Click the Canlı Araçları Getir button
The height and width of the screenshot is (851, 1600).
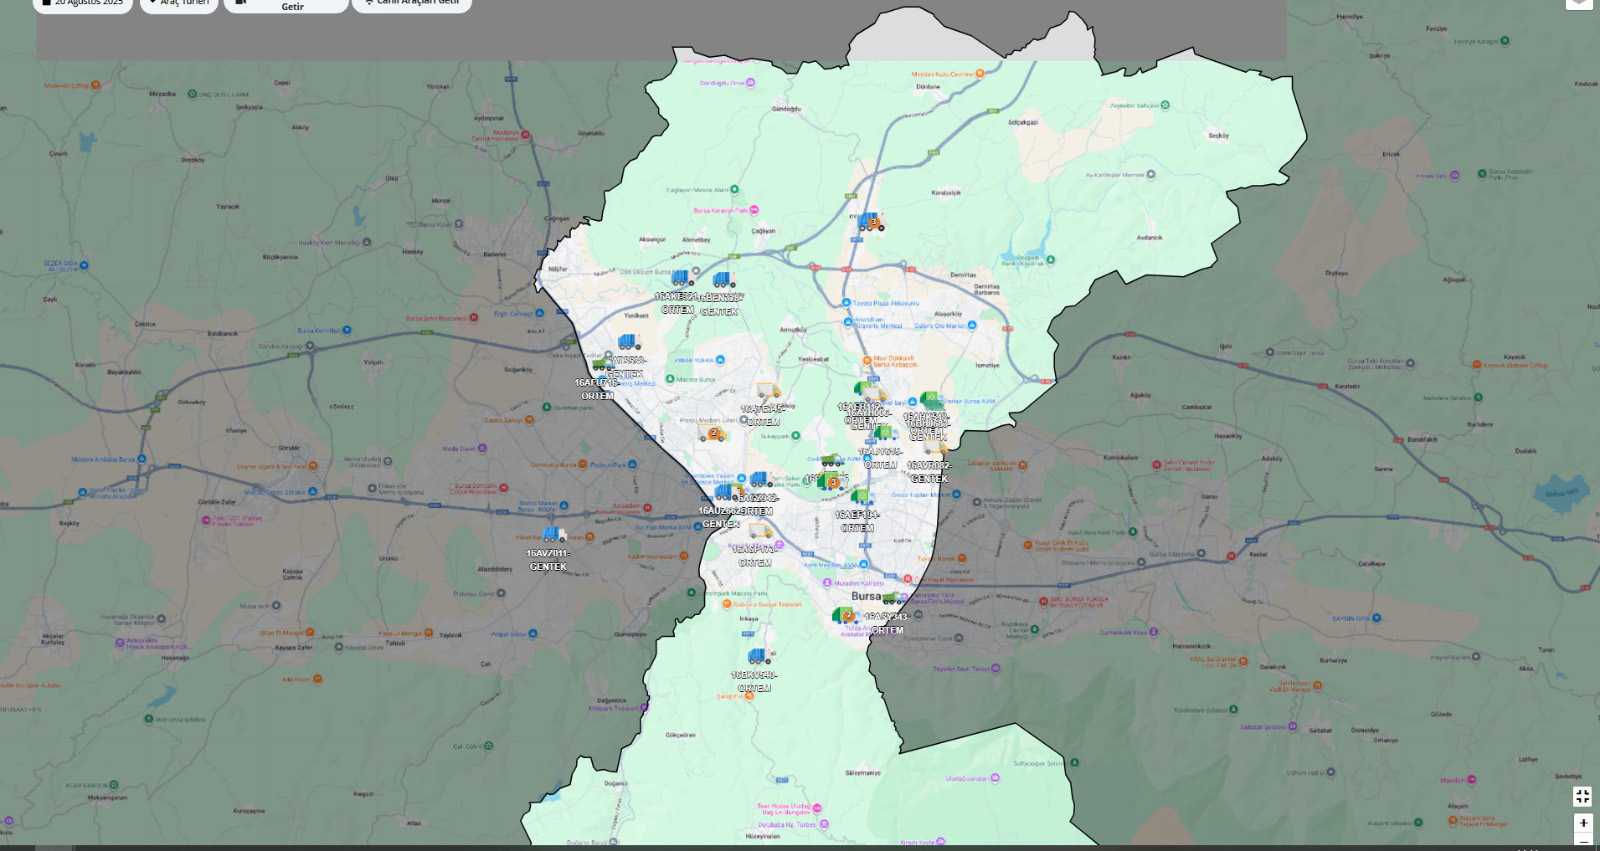[x=412, y=4]
